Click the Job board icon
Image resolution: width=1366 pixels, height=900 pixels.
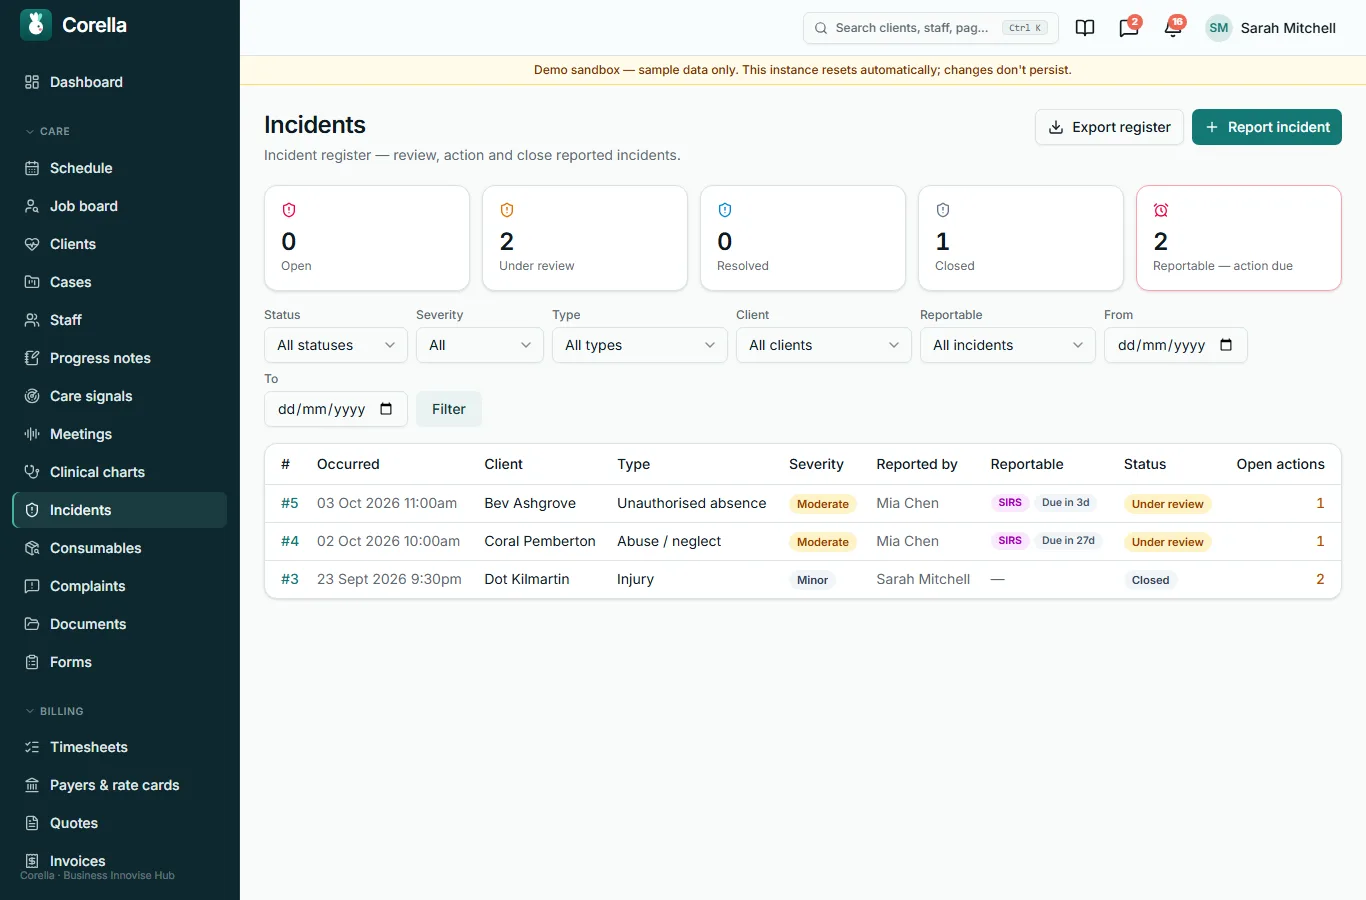point(32,206)
